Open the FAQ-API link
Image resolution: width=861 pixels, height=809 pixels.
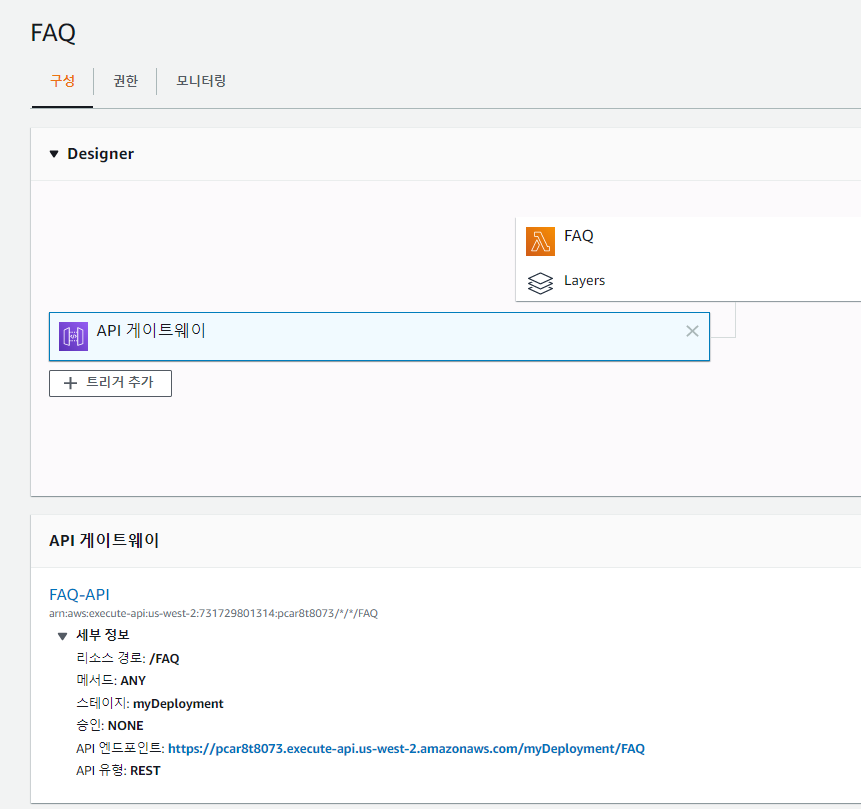[79, 595]
